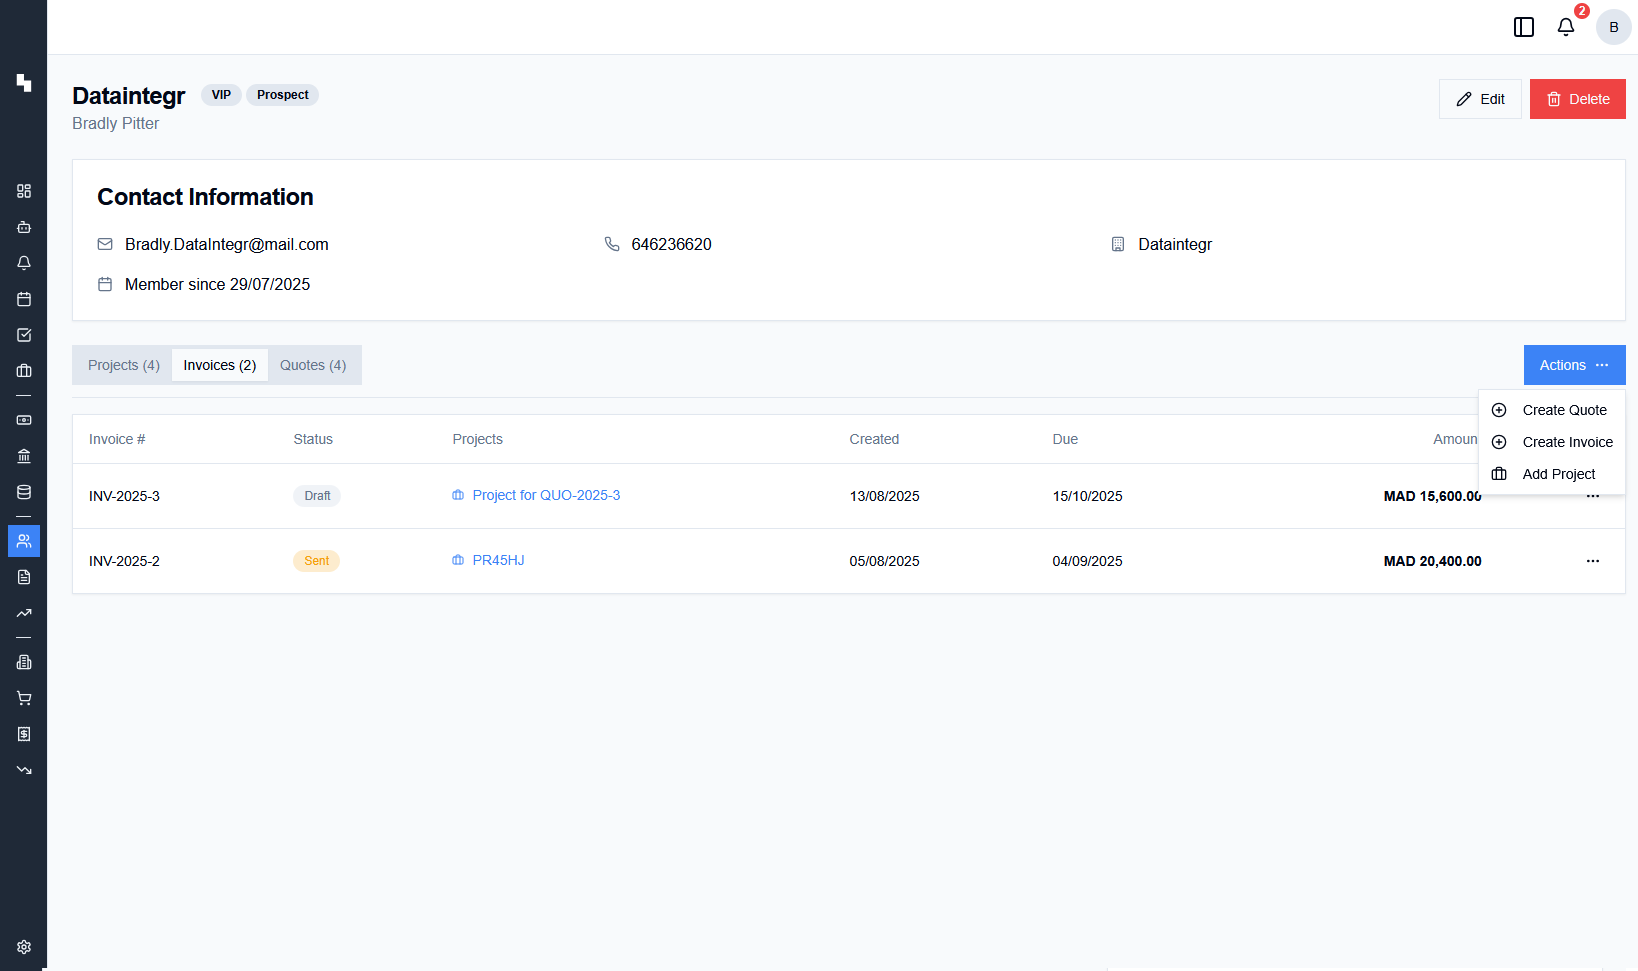Select Add Project menu option
The image size is (1638, 971).
coord(1558,474)
